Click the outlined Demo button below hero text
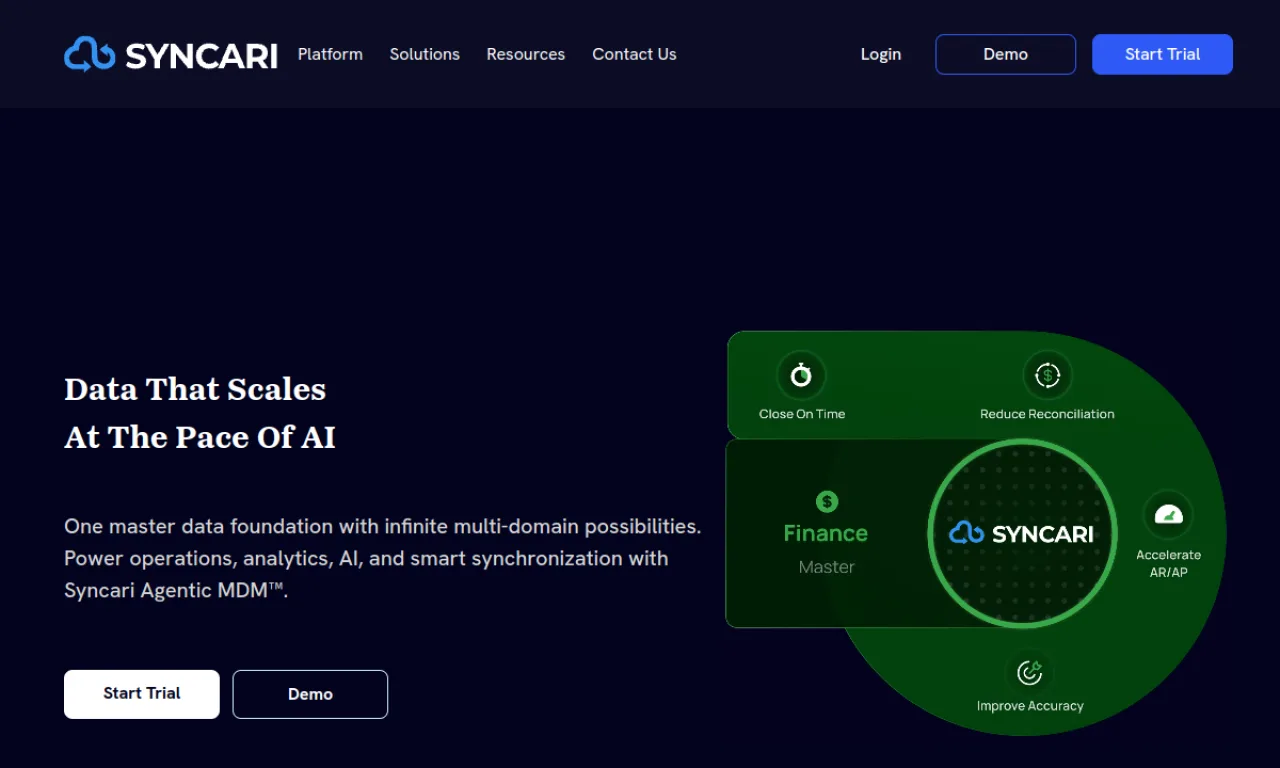The width and height of the screenshot is (1280, 768). pos(310,694)
